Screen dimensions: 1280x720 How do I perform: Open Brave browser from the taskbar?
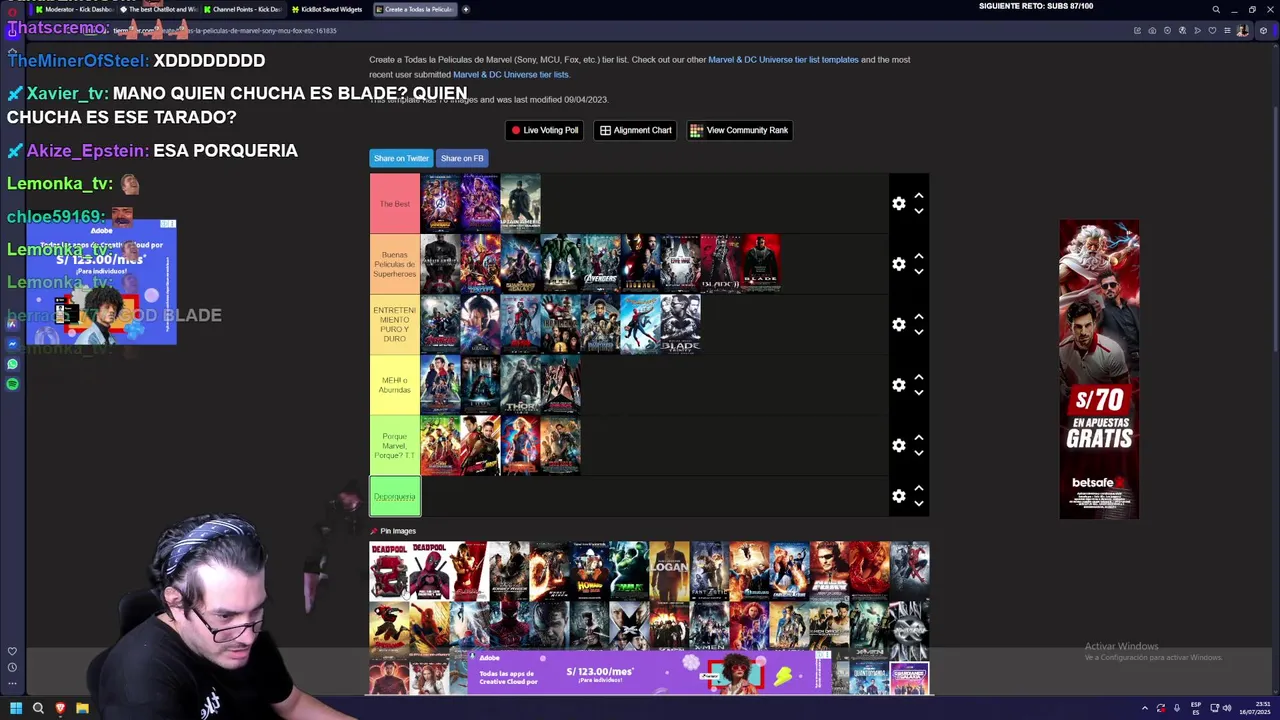[60, 708]
